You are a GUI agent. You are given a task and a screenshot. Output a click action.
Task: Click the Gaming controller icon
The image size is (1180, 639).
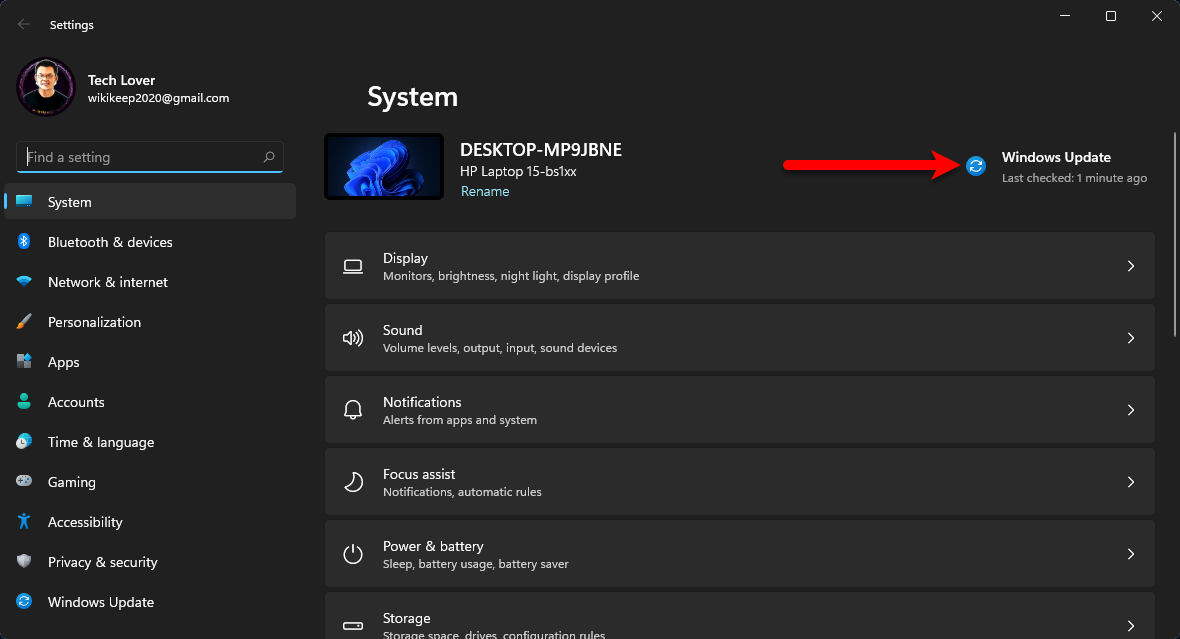[24, 481]
